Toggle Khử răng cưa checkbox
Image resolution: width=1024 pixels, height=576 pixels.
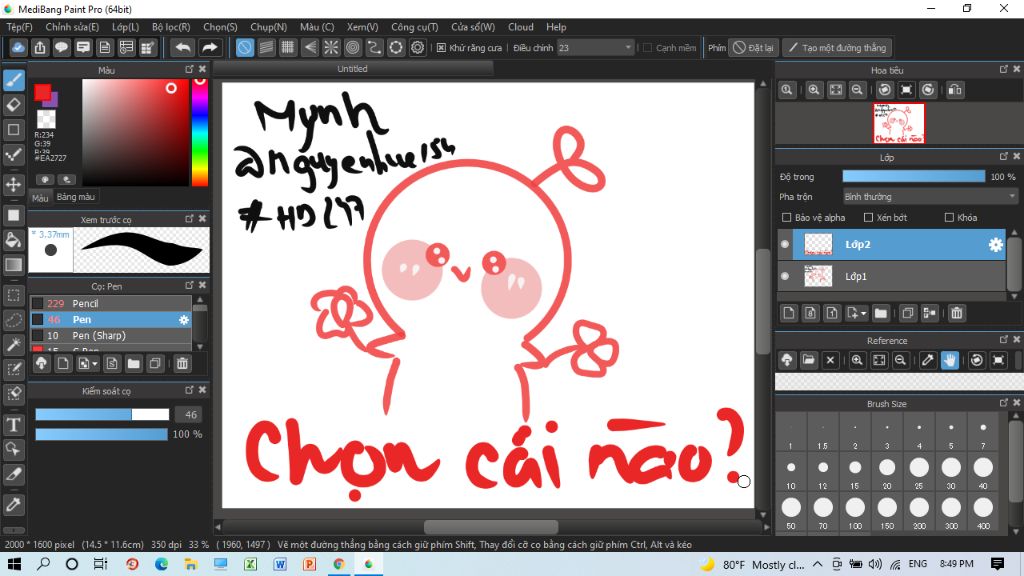(x=441, y=48)
